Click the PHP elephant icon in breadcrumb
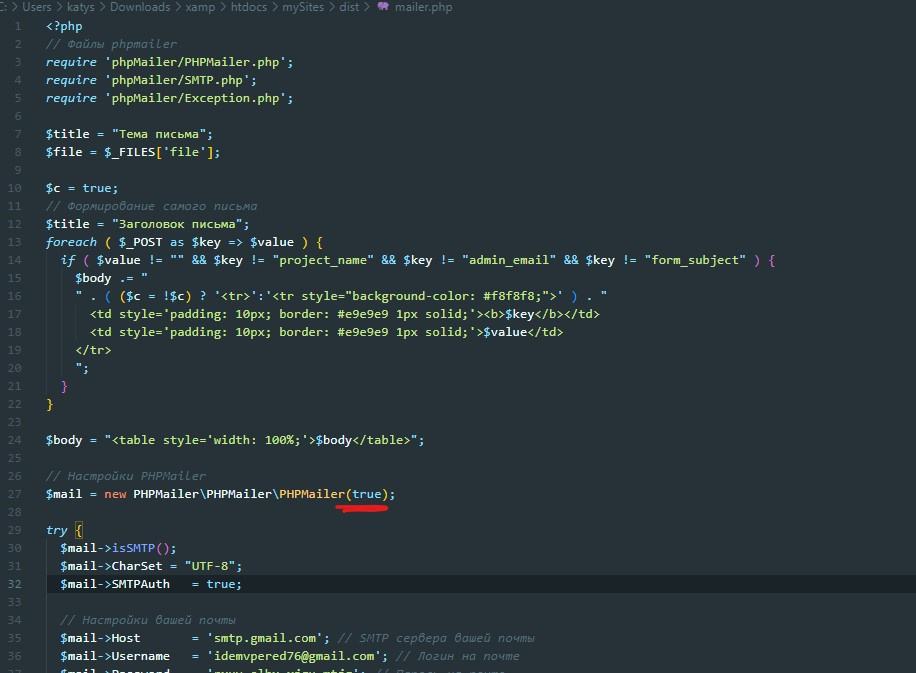916x673 pixels. coord(383,7)
